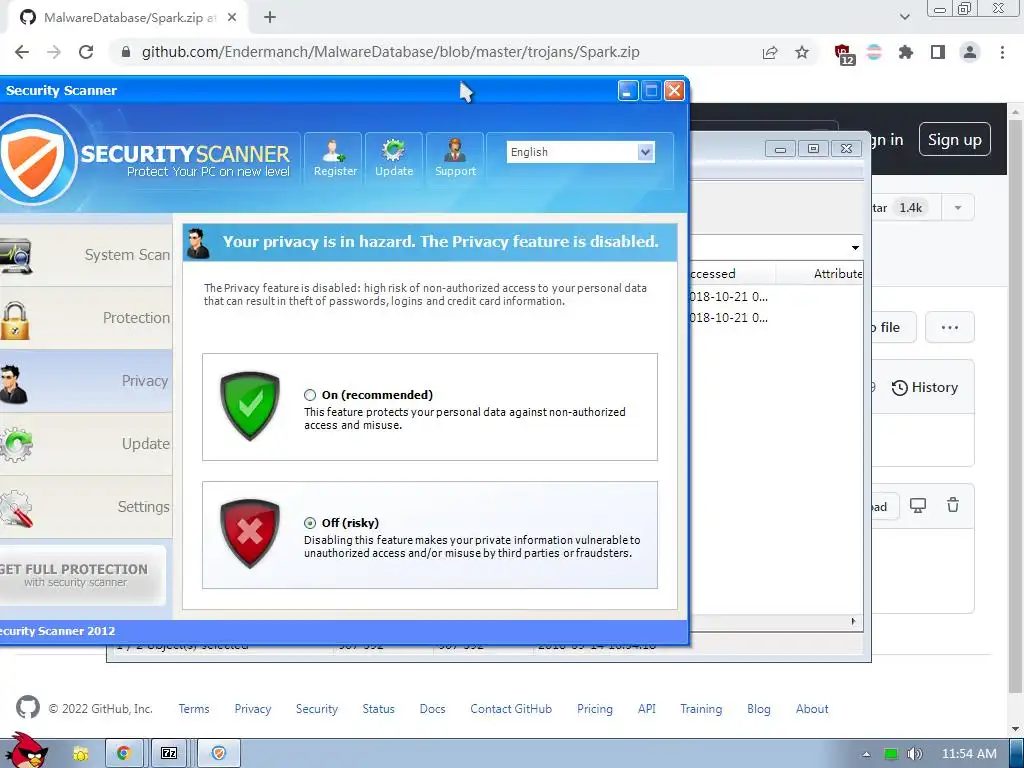Go forward in Chrome browser

54,52
